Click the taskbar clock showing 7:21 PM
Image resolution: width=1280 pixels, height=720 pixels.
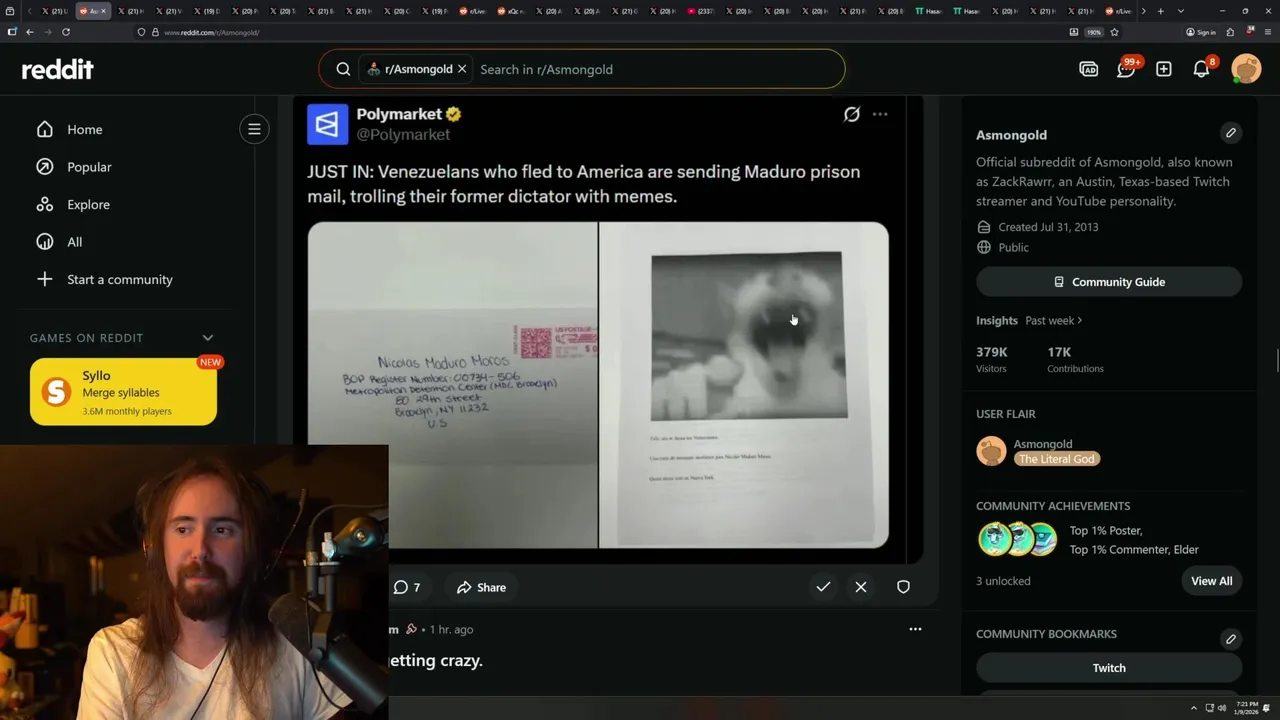point(1246,708)
